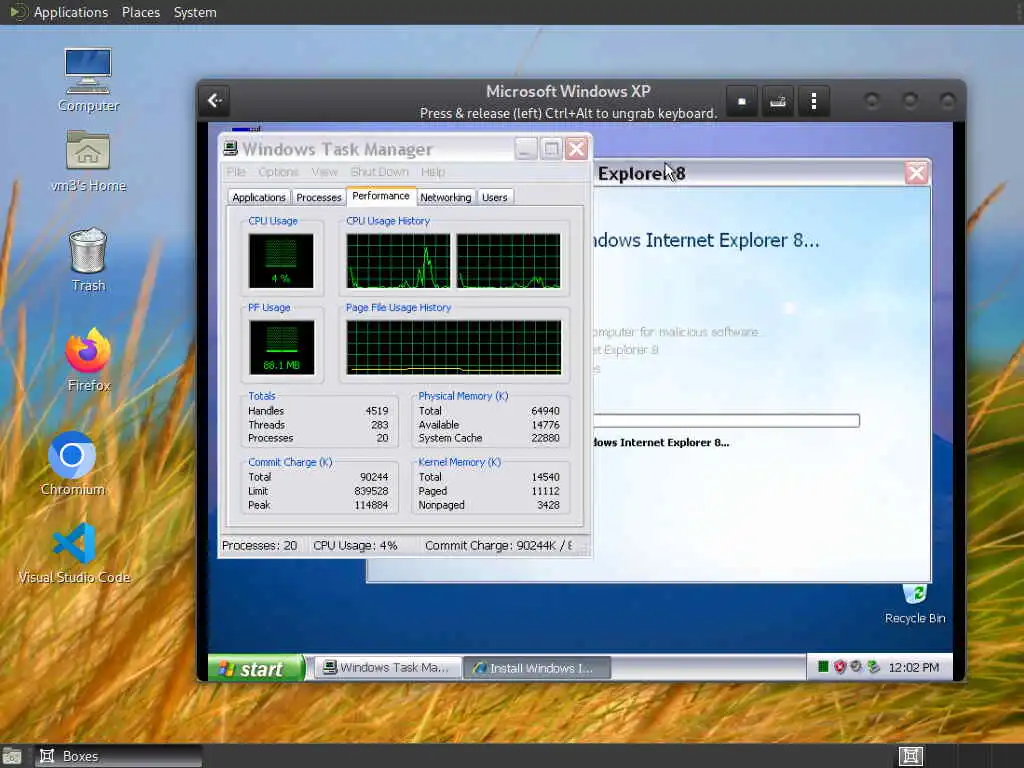Select Install Windows Internet Explorer taskbar button
This screenshot has height=768, width=1024.
click(x=537, y=668)
